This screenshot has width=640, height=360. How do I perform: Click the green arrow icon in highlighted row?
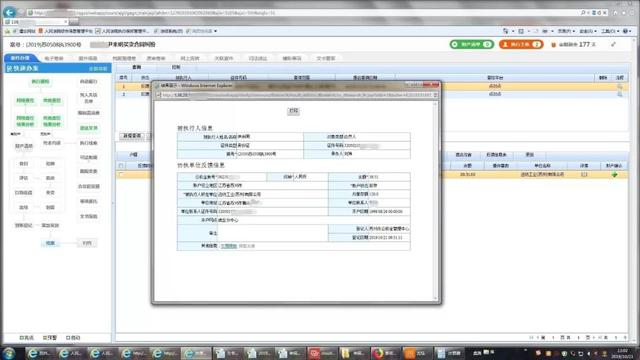click(614, 175)
